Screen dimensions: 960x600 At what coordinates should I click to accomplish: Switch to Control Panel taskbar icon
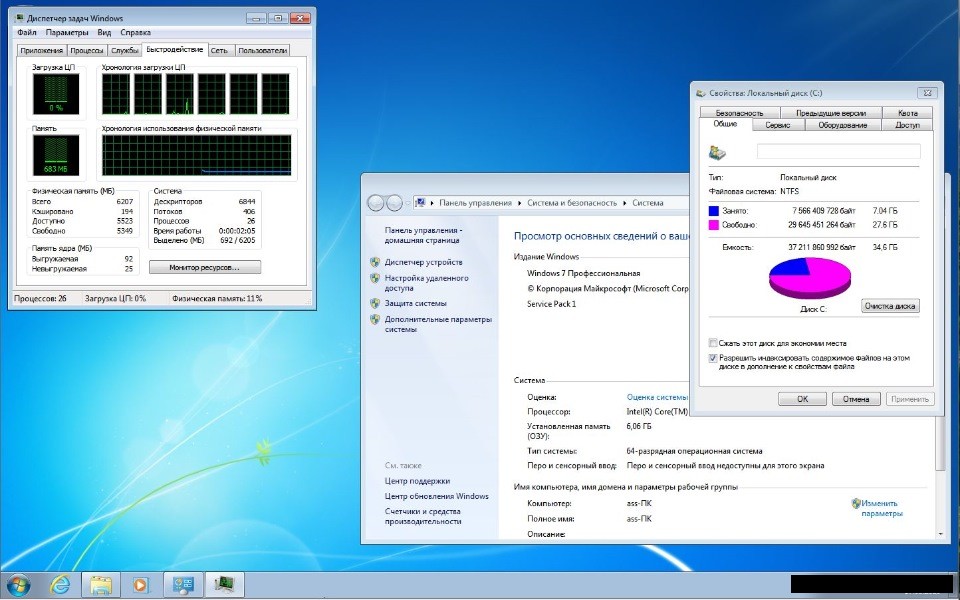click(x=183, y=585)
